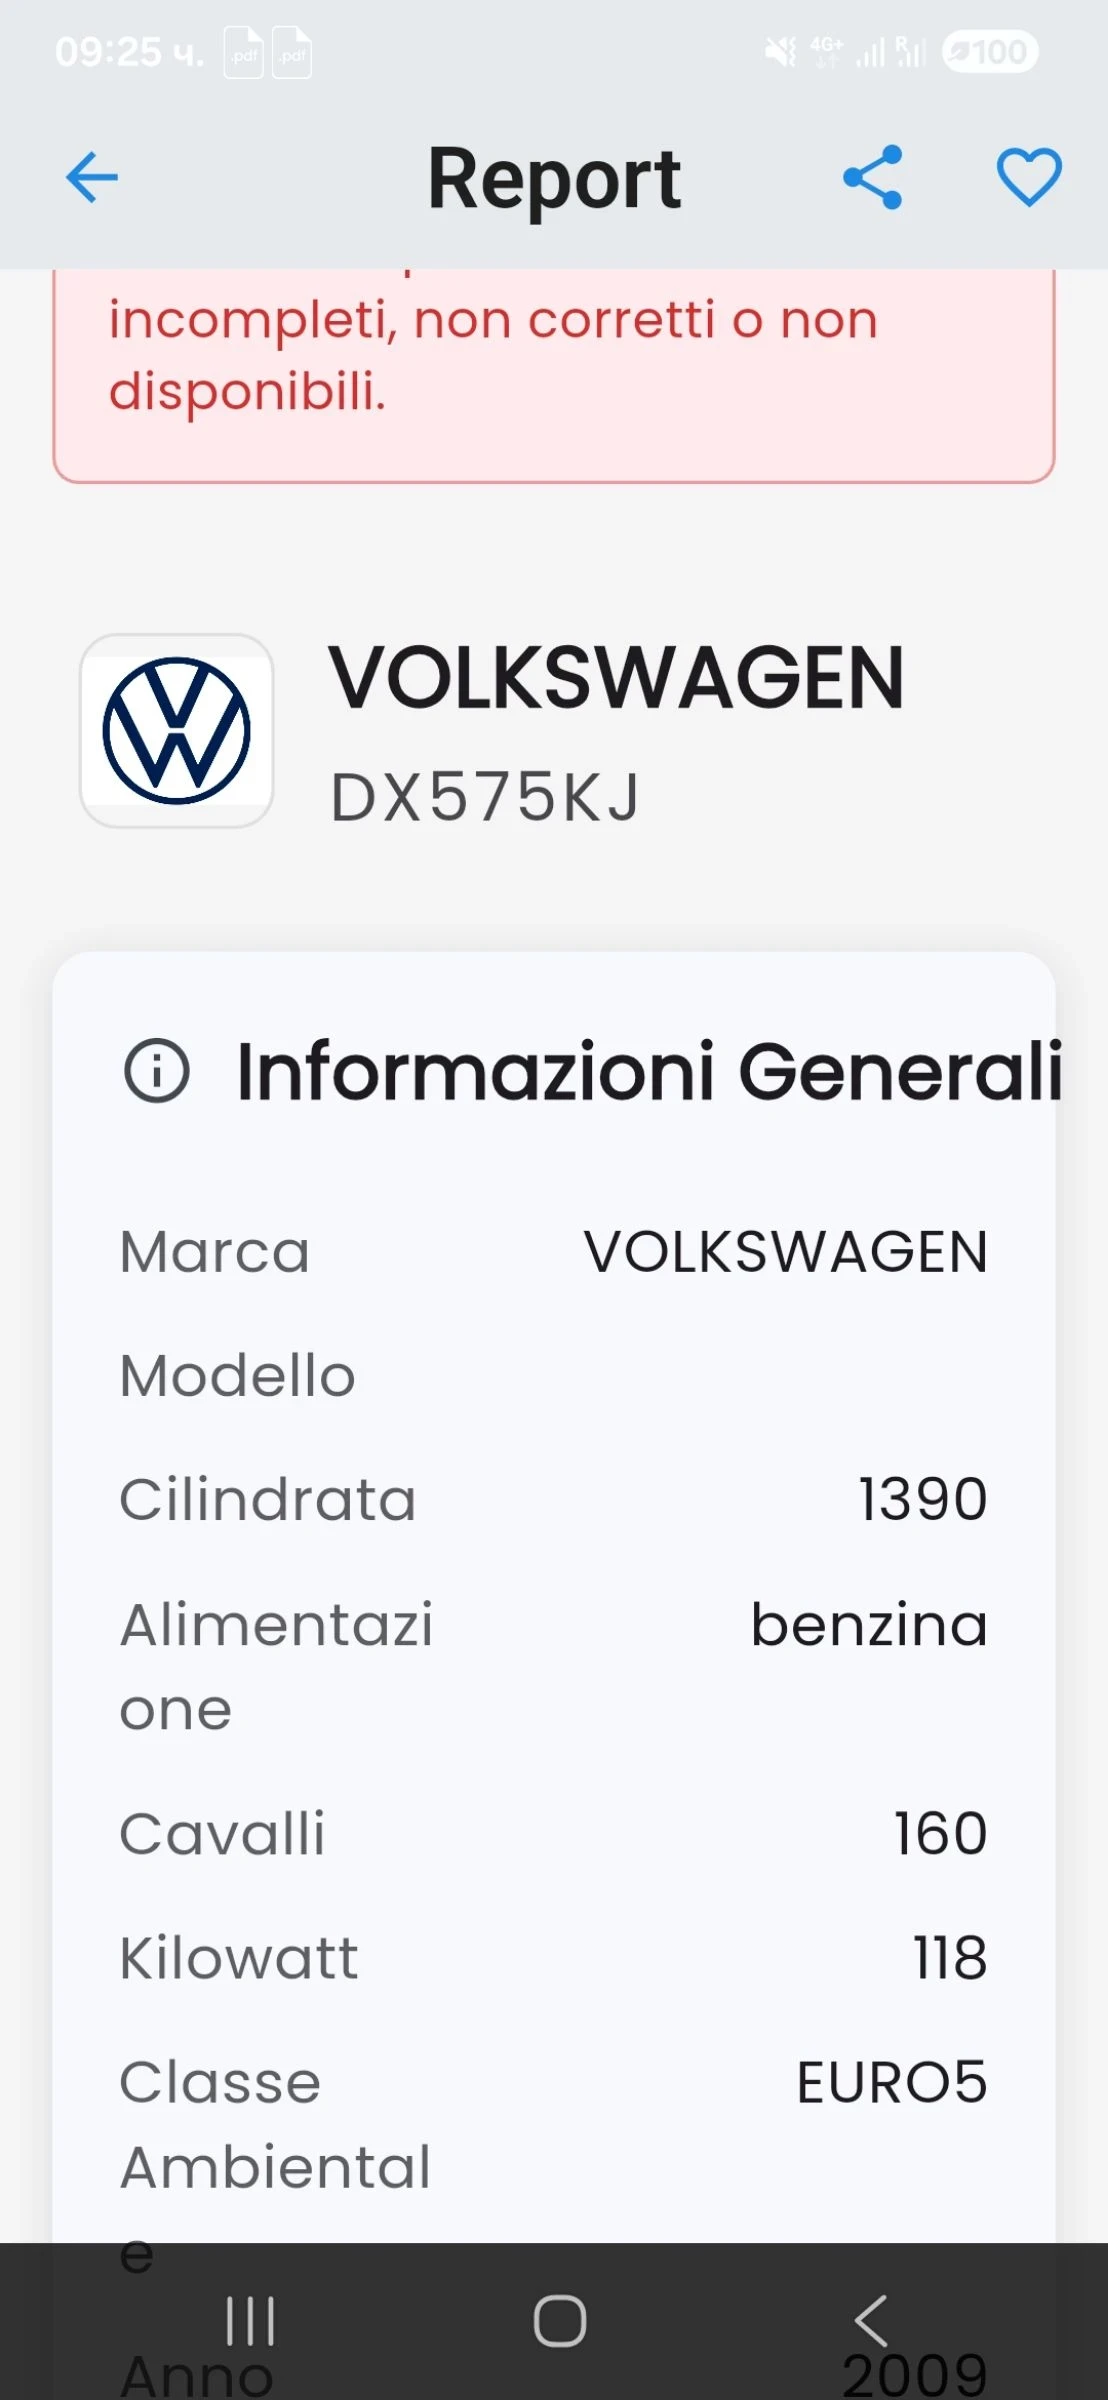This screenshot has width=1108, height=2400.
Task: Tap the share icon
Action: pyautogui.click(x=873, y=178)
